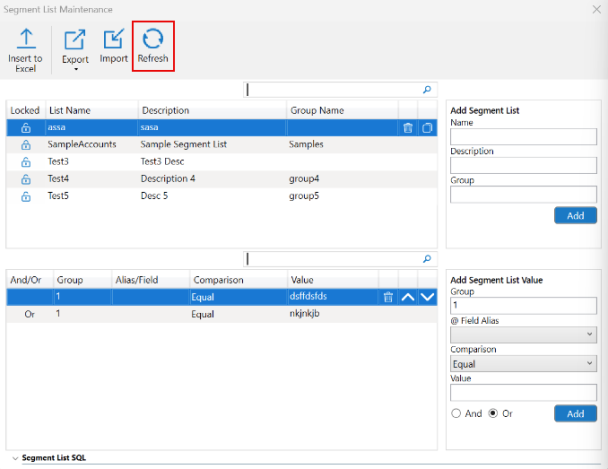Click the Import icon in toolbar
Screen dimensions: 608x469
tap(114, 41)
